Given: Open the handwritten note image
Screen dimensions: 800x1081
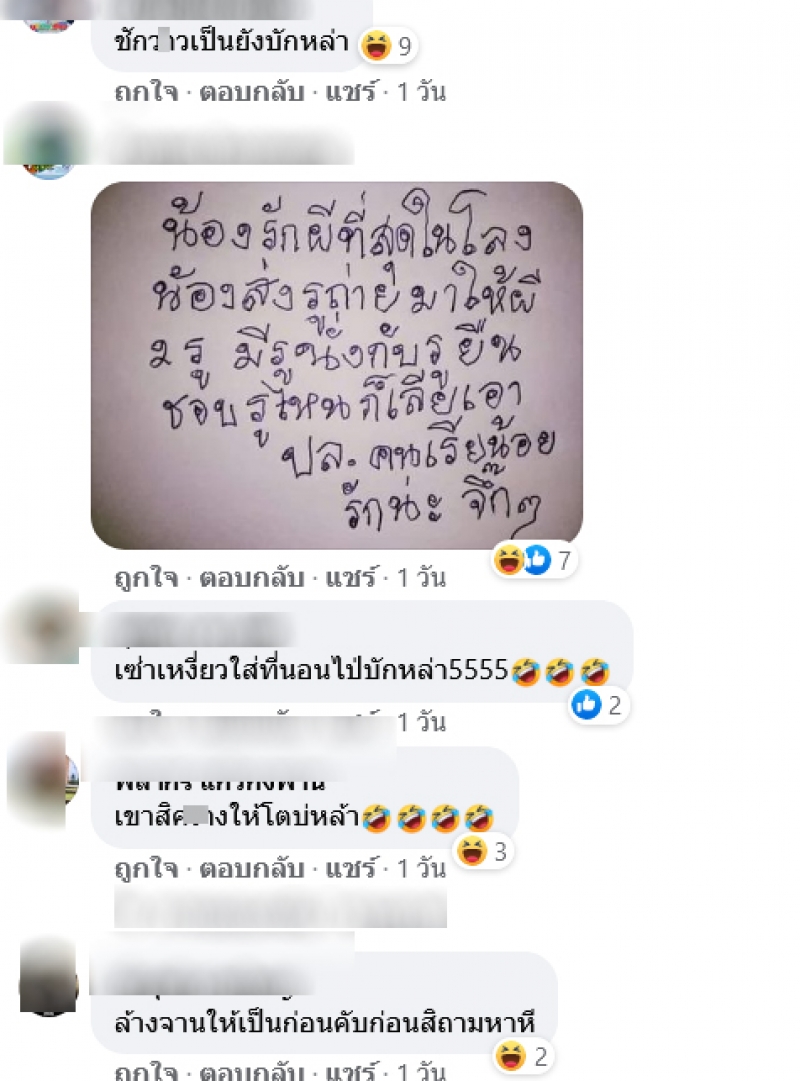Looking at the screenshot, I should pyautogui.click(x=337, y=365).
